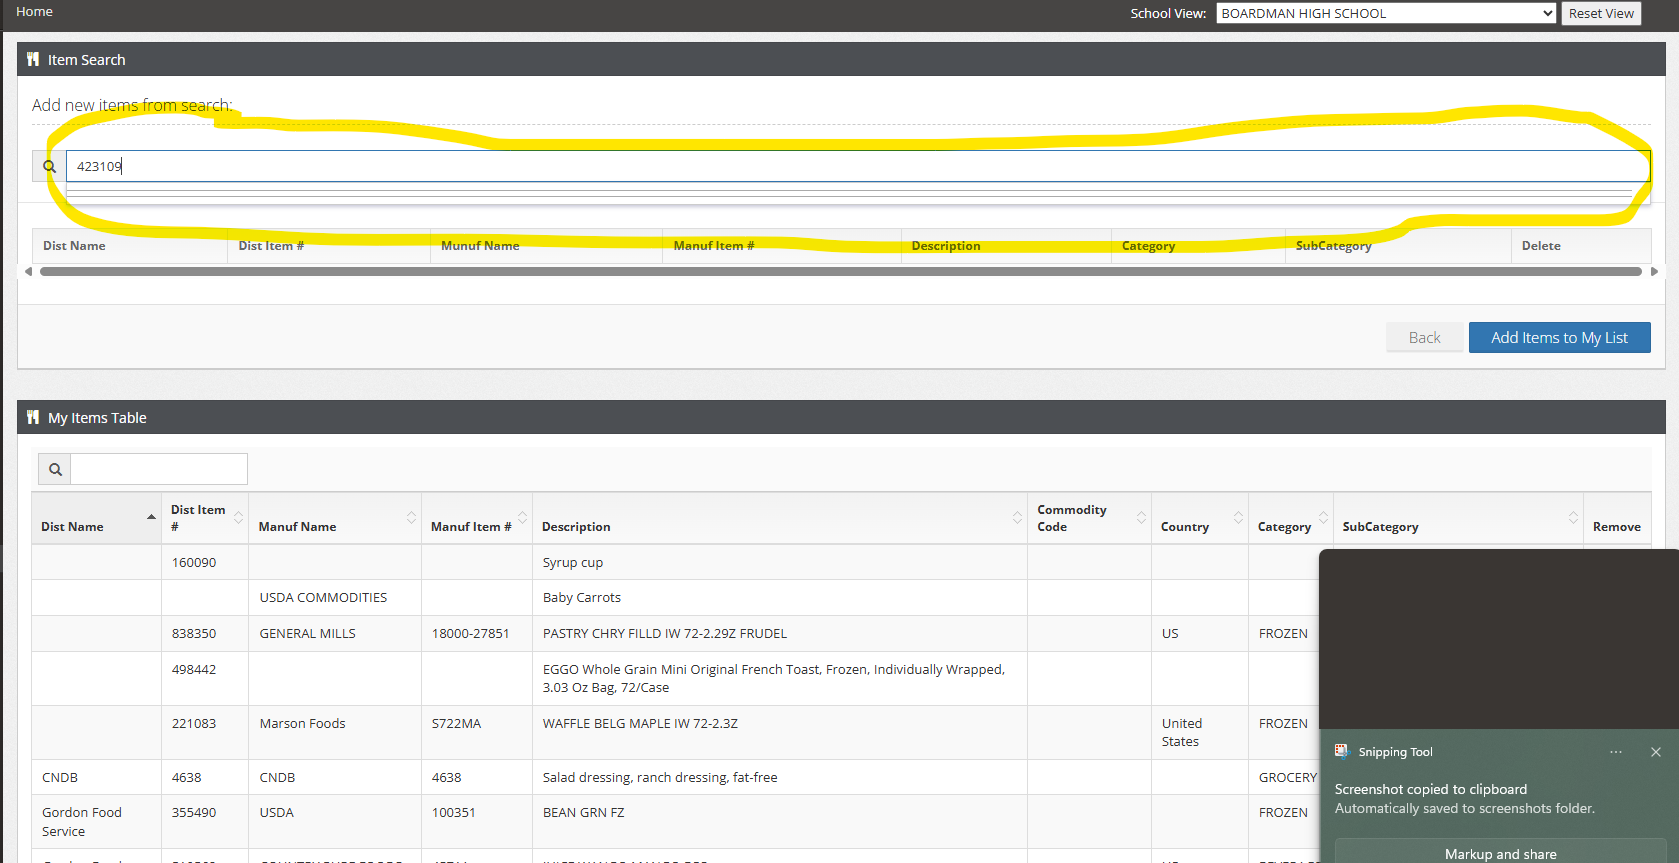Select the 100351 manuf item cell
The image size is (1679, 863).
tap(477, 821)
